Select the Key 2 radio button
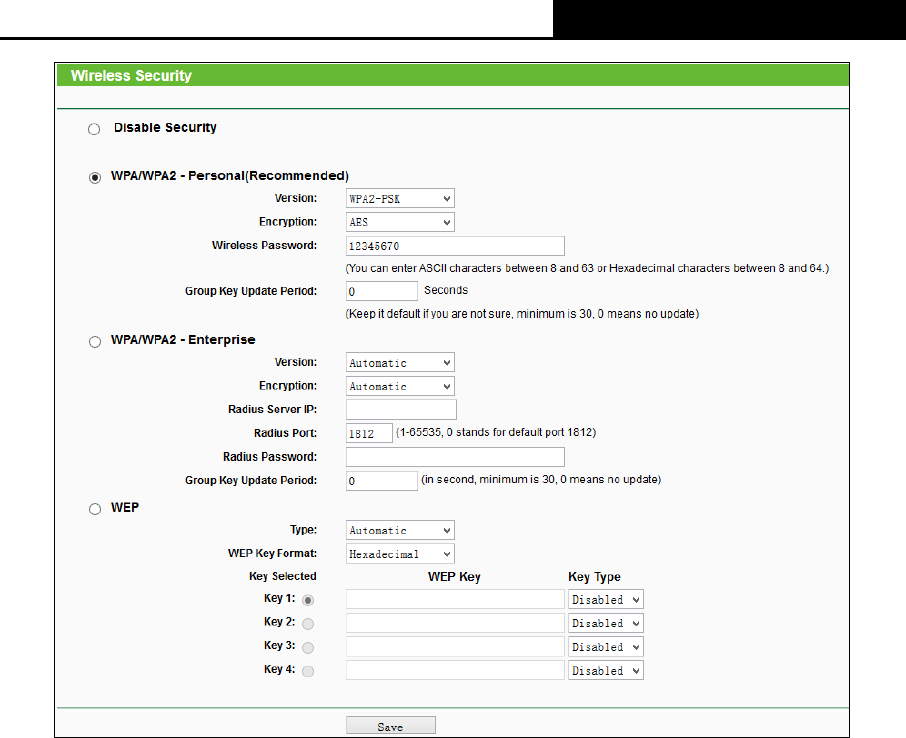Image resolution: width=906 pixels, height=738 pixels. 308,623
